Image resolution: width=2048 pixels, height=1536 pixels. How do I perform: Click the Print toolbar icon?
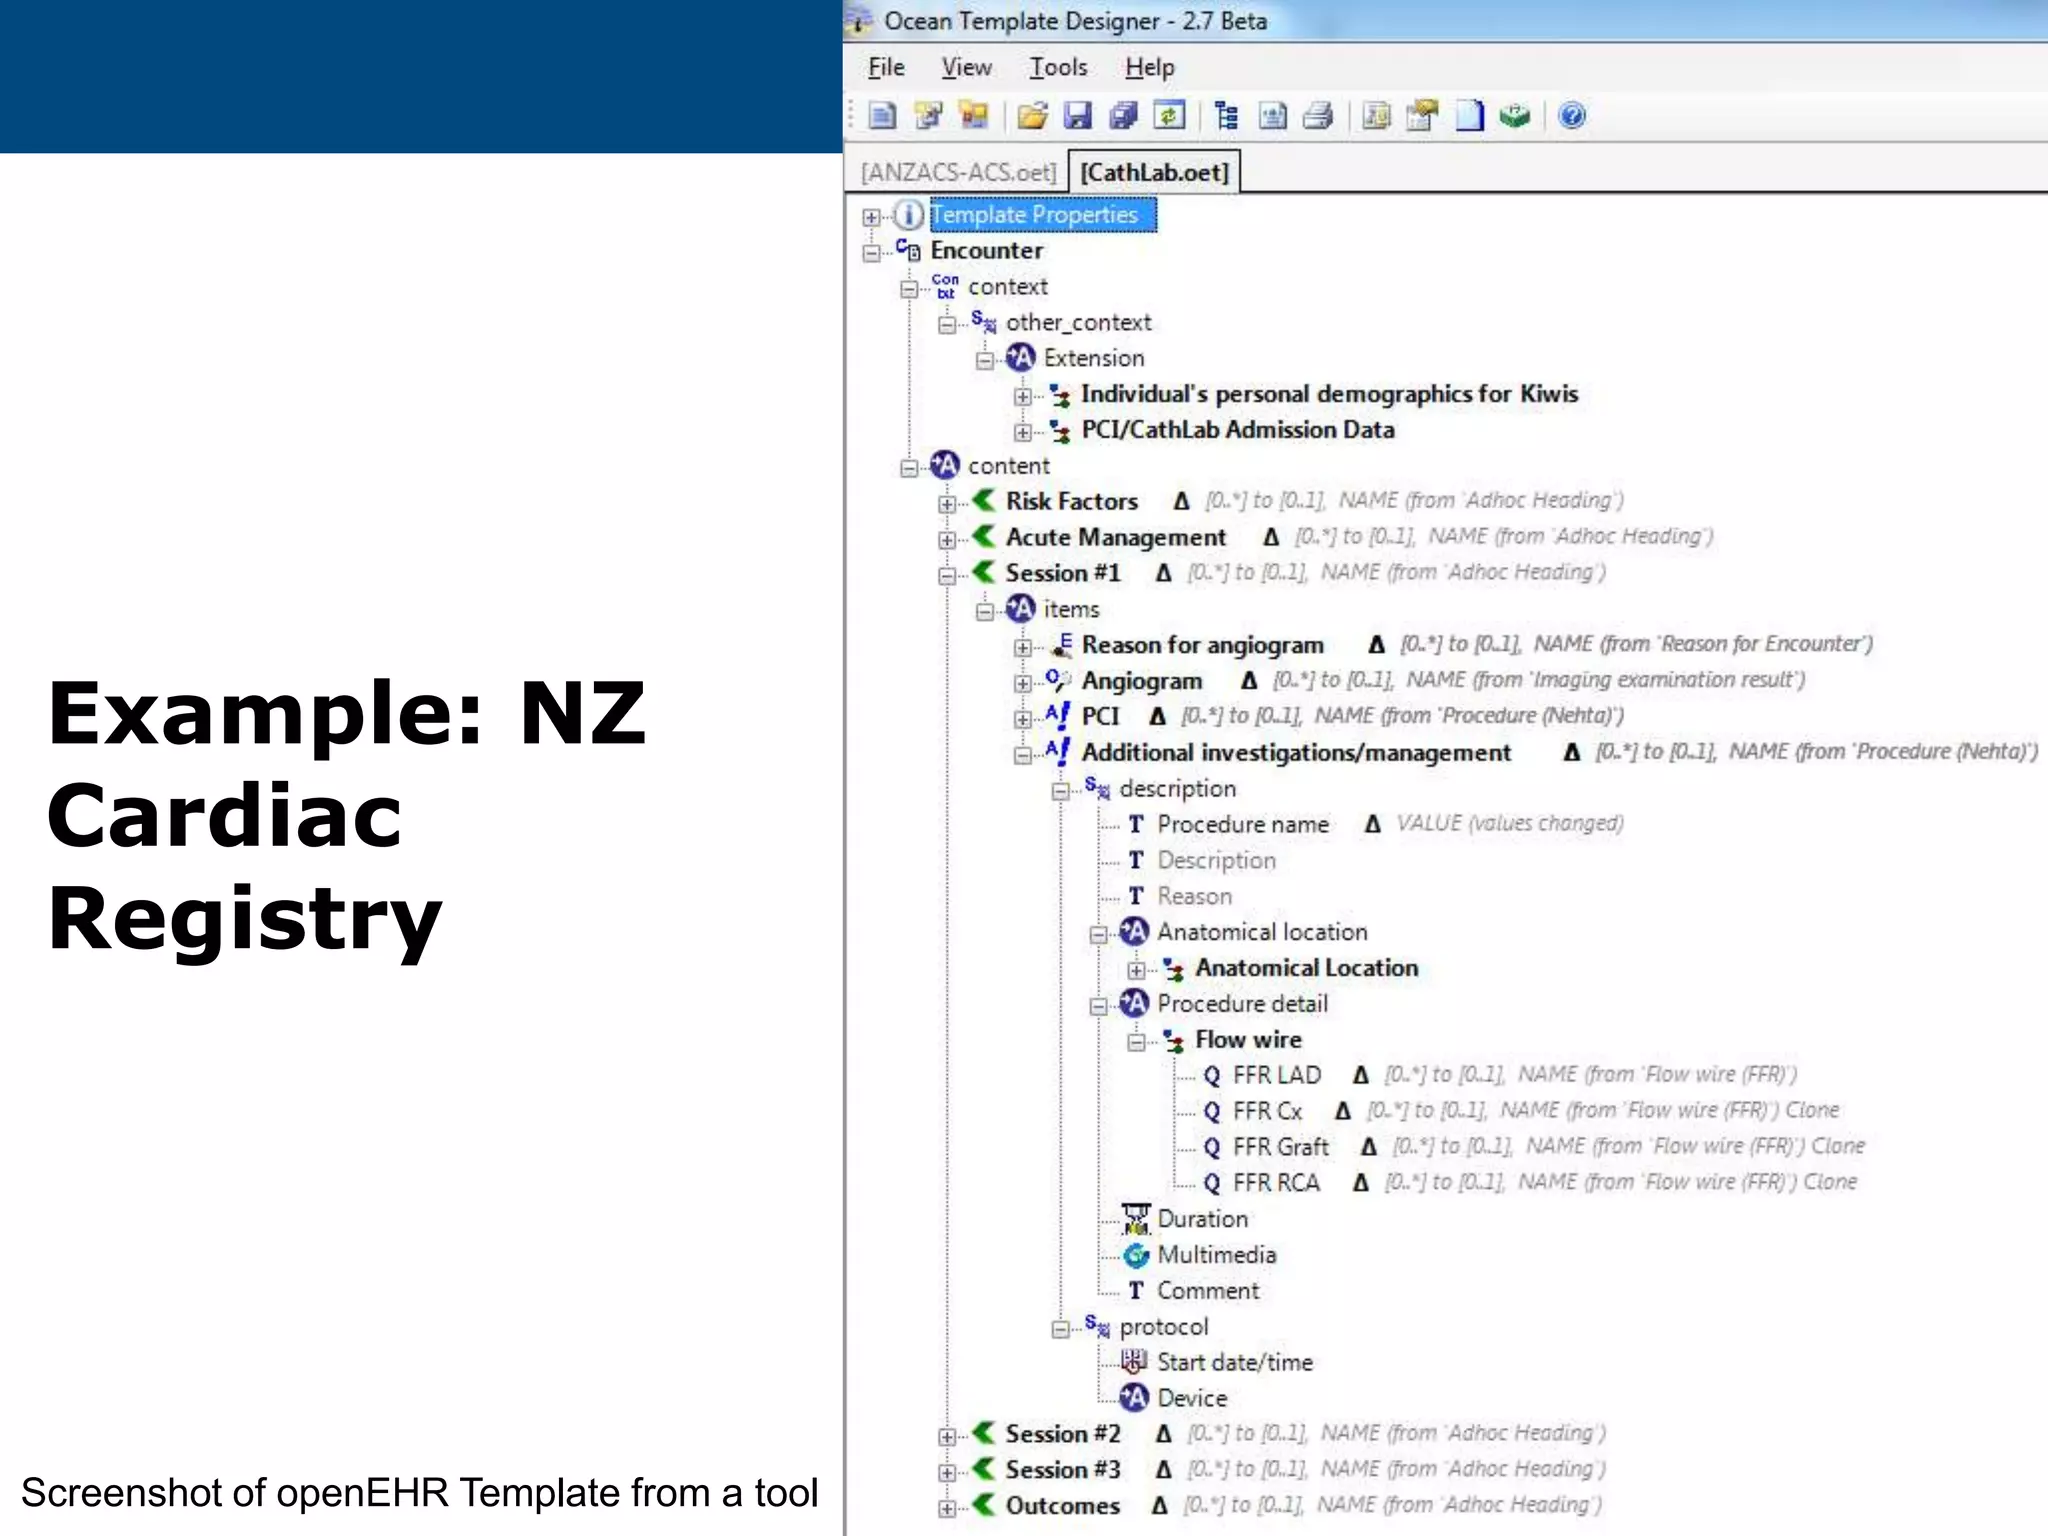click(x=1318, y=116)
